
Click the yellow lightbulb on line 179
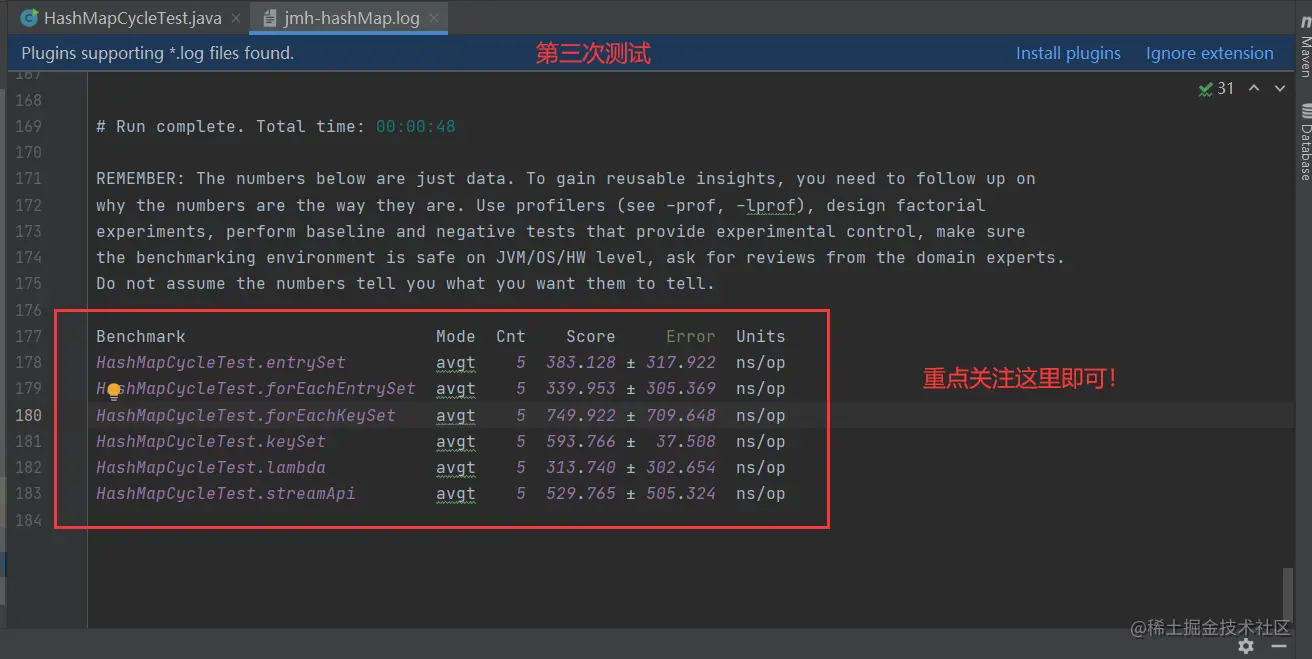pyautogui.click(x=114, y=391)
